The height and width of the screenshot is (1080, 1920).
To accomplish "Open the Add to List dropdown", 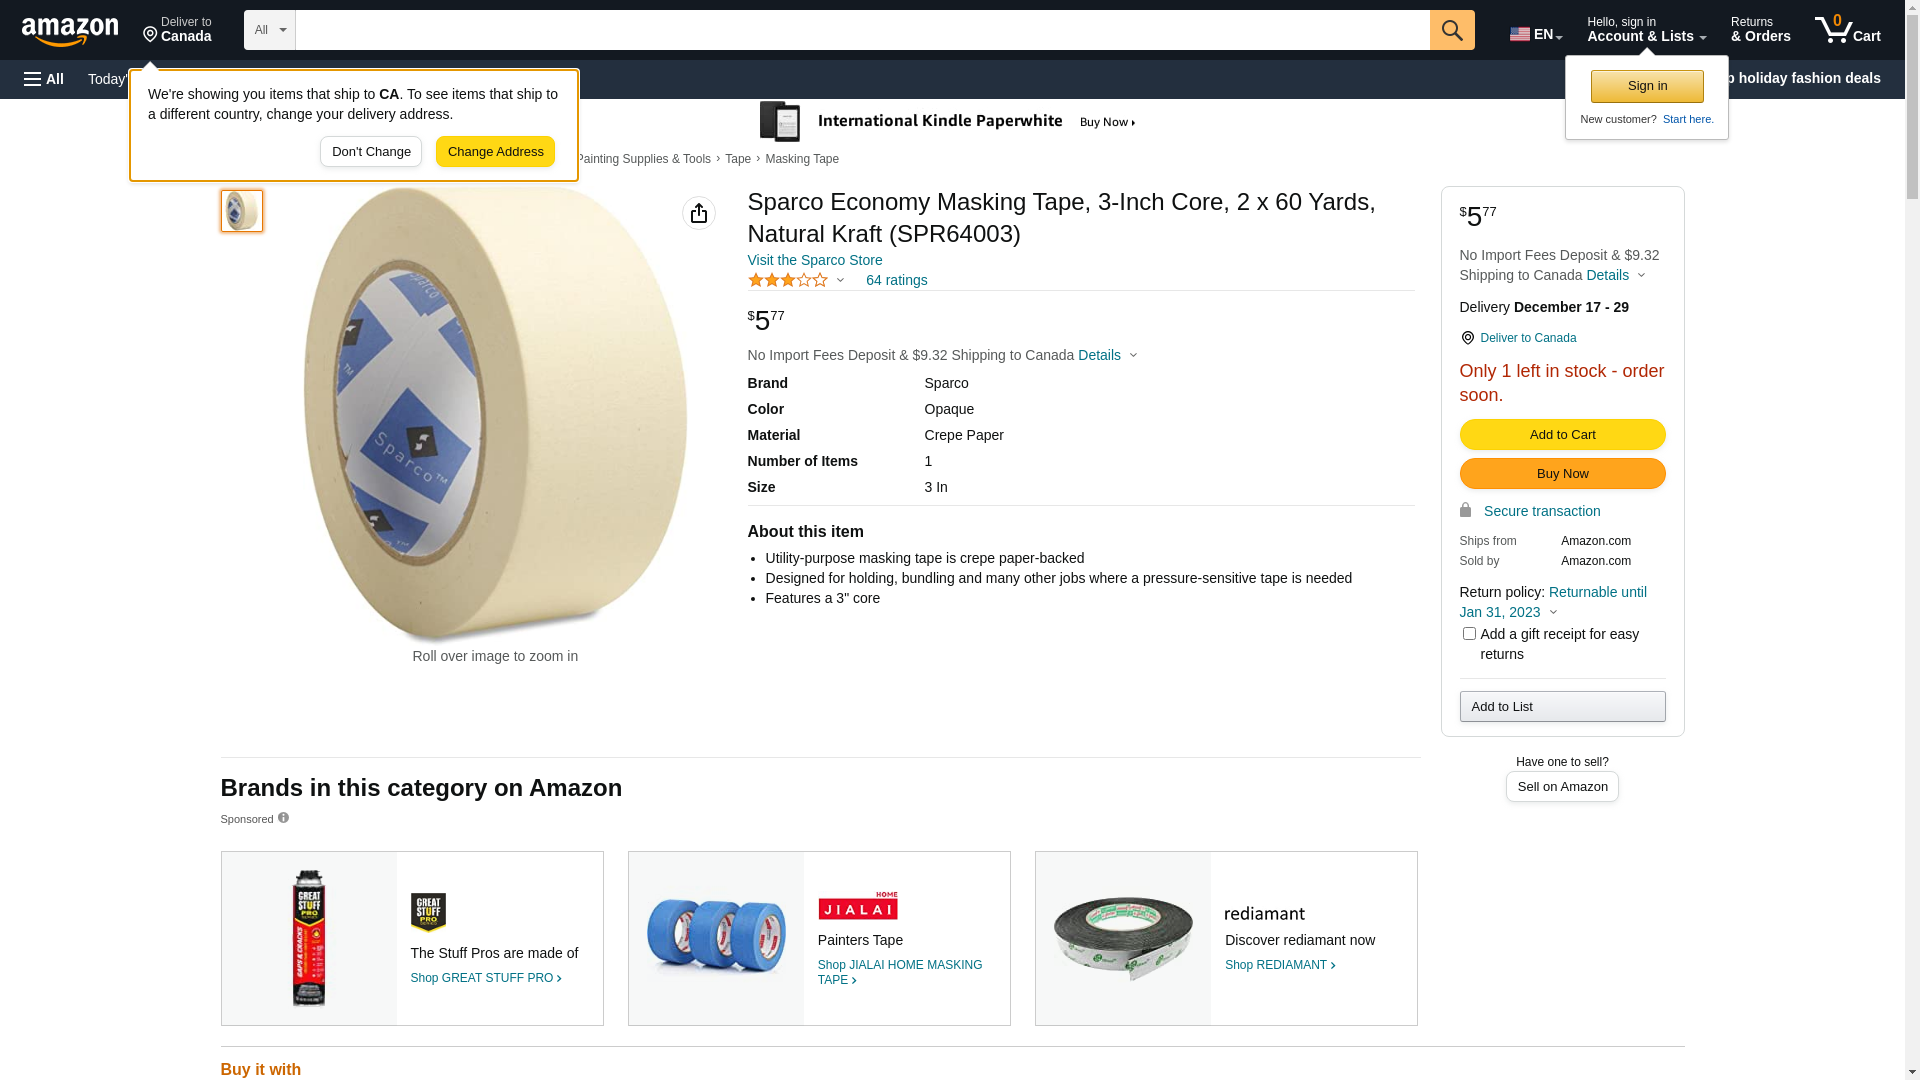I will point(1562,707).
